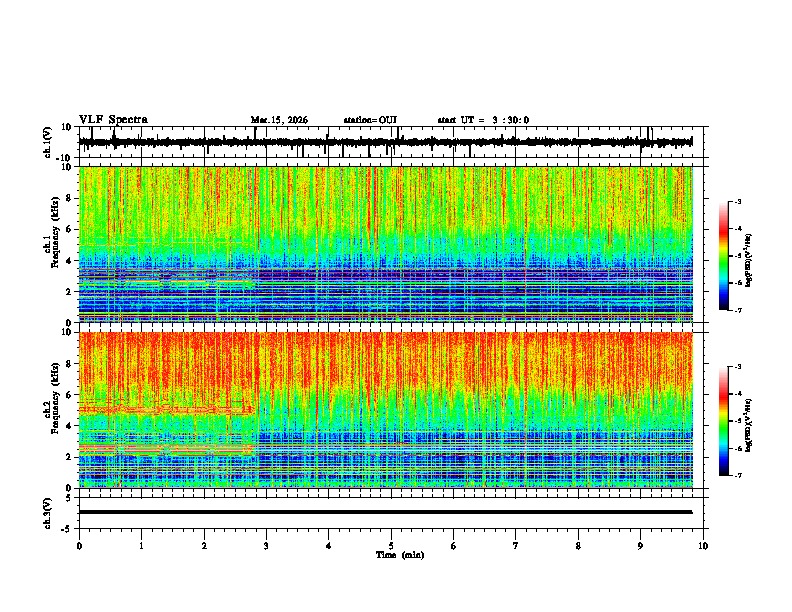
Task: Click time axis tick label "7"
Action: tap(516, 546)
